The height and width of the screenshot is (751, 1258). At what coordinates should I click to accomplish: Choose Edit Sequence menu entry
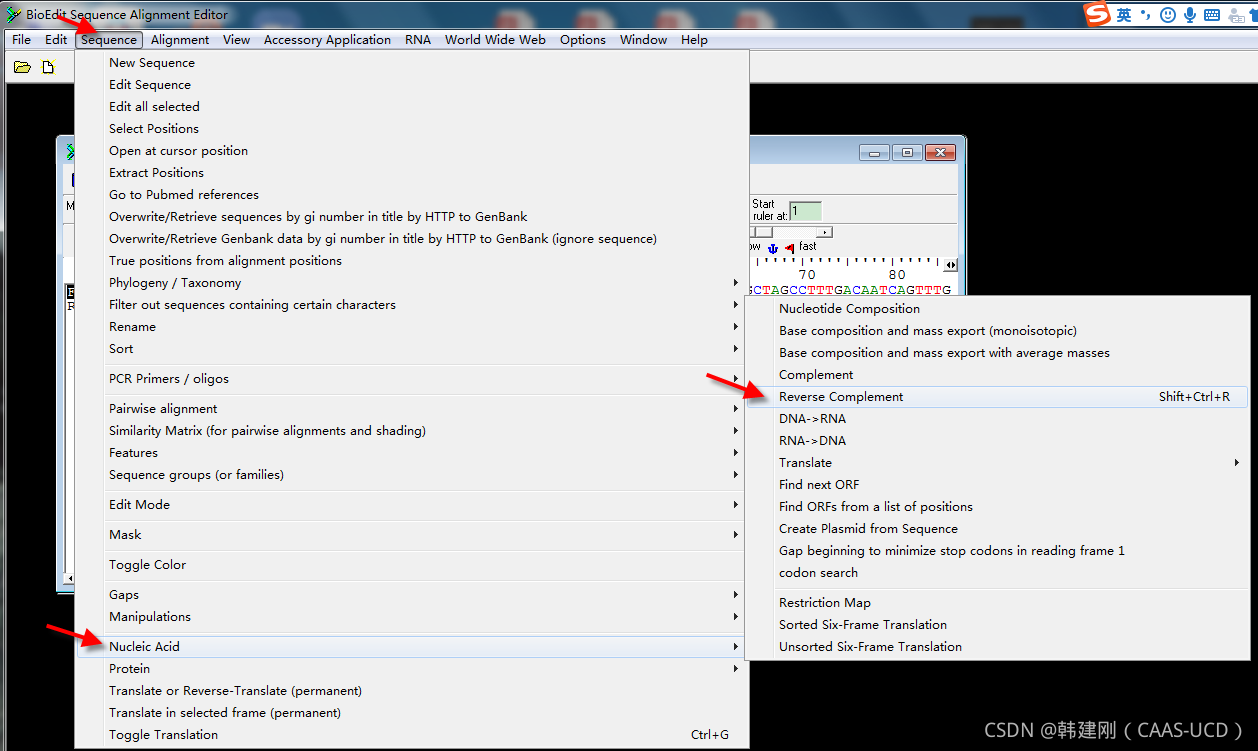pos(411,85)
